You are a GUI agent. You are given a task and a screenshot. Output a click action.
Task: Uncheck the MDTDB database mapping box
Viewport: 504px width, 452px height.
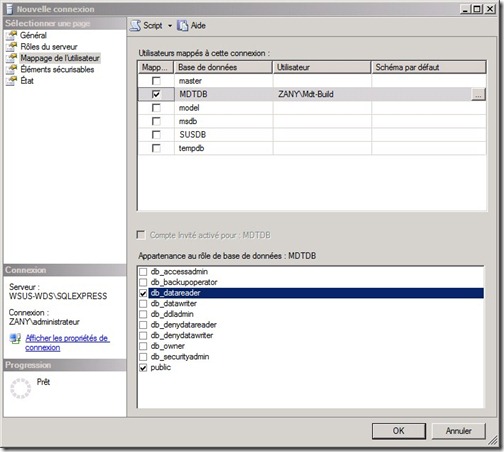[156, 94]
